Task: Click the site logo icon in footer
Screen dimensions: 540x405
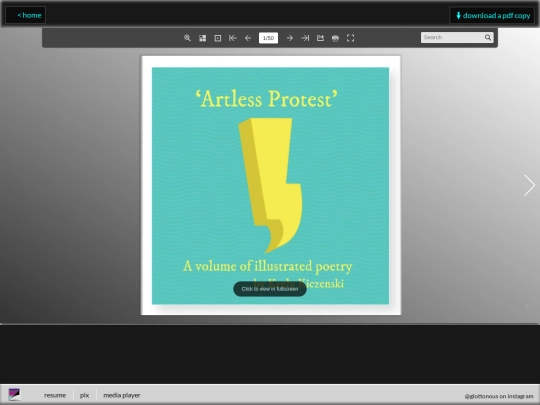Action: tap(14, 395)
